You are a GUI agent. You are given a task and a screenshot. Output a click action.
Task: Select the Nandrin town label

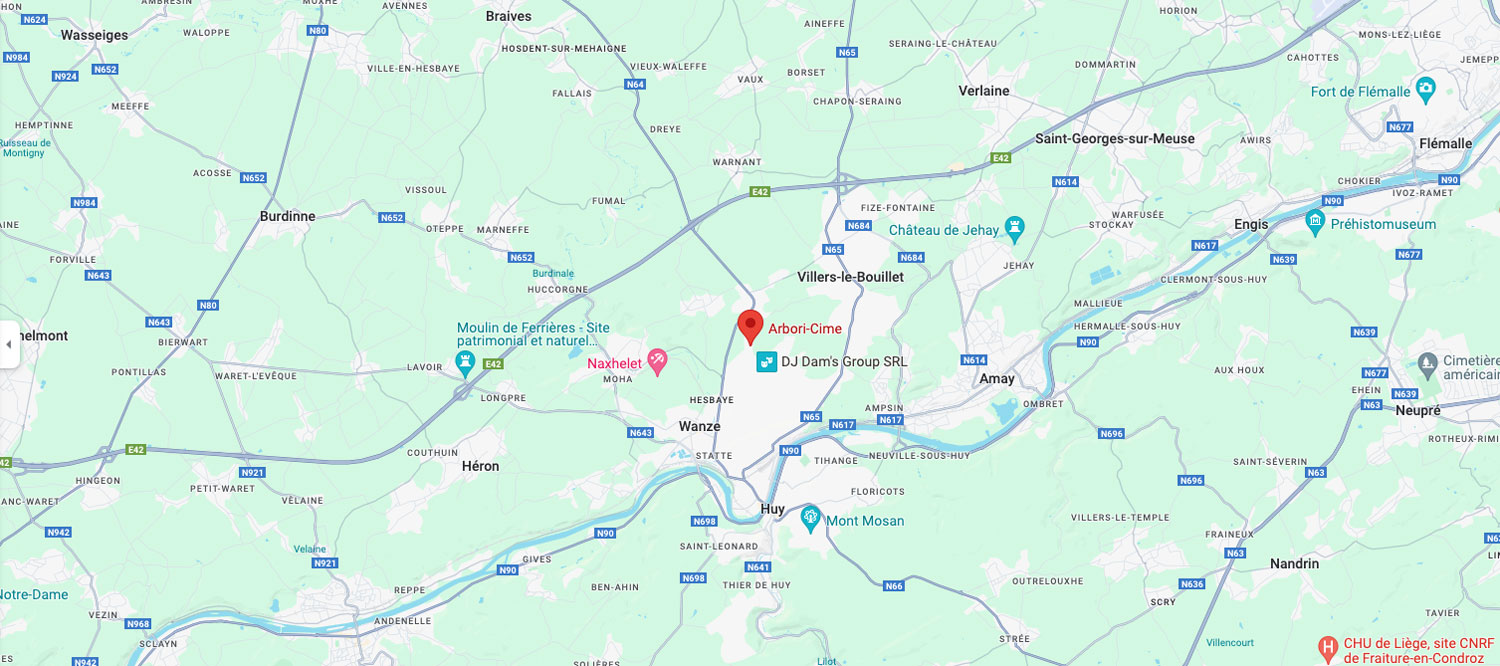click(1294, 564)
